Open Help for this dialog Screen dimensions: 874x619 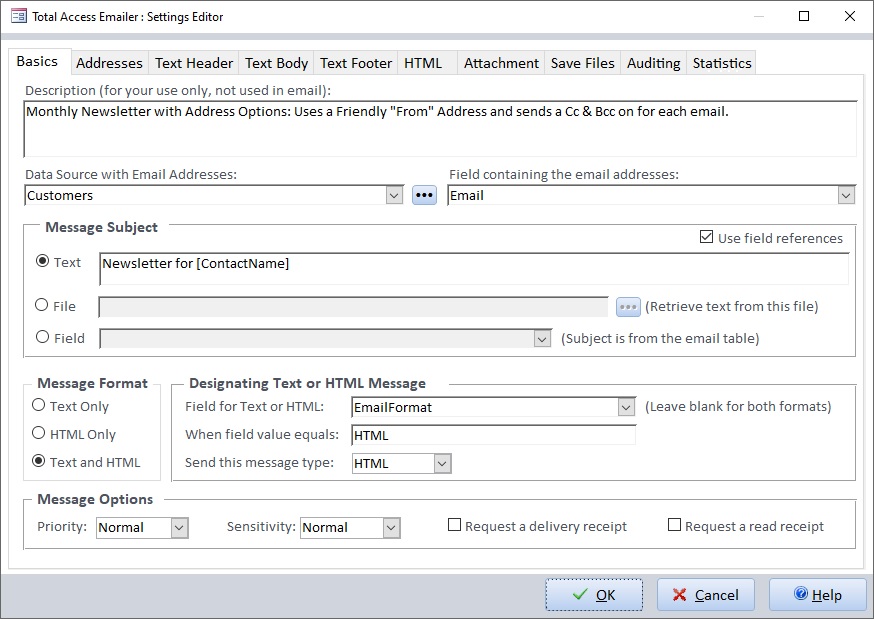[x=818, y=595]
